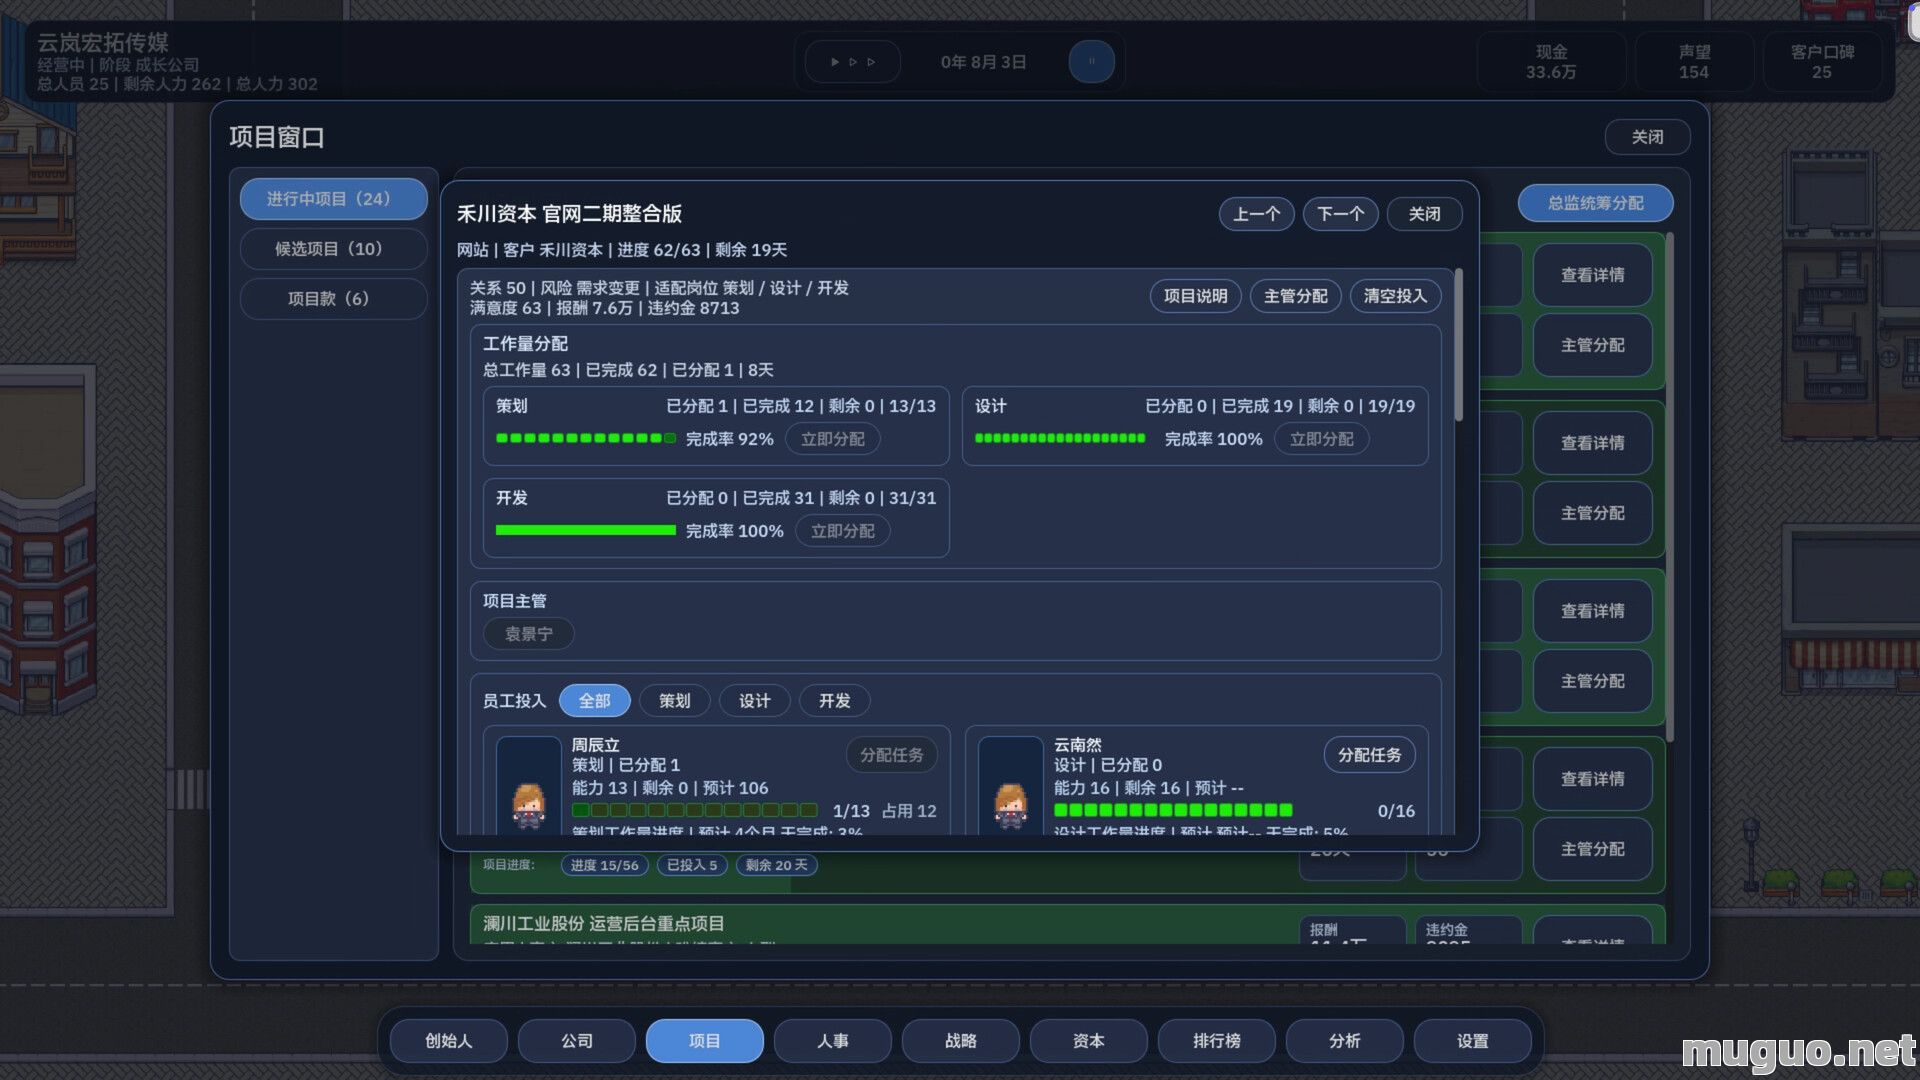This screenshot has width=1920, height=1080.
Task: Open 战略 bottom menu
Action: click(960, 1041)
